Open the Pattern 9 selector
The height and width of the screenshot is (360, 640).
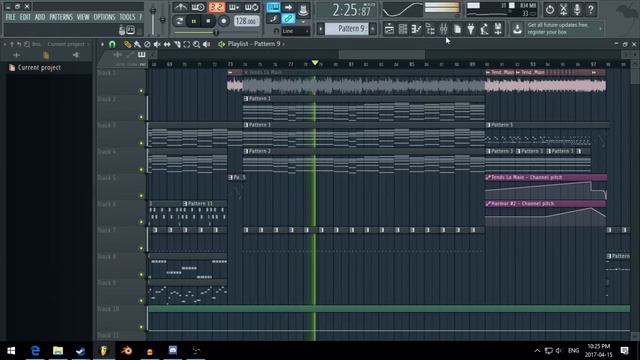pos(347,29)
